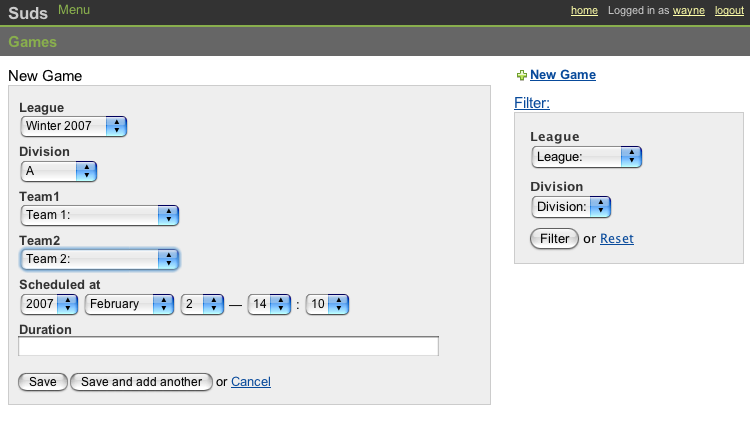
Task: Pick a month from February dropdown
Action: (129, 304)
